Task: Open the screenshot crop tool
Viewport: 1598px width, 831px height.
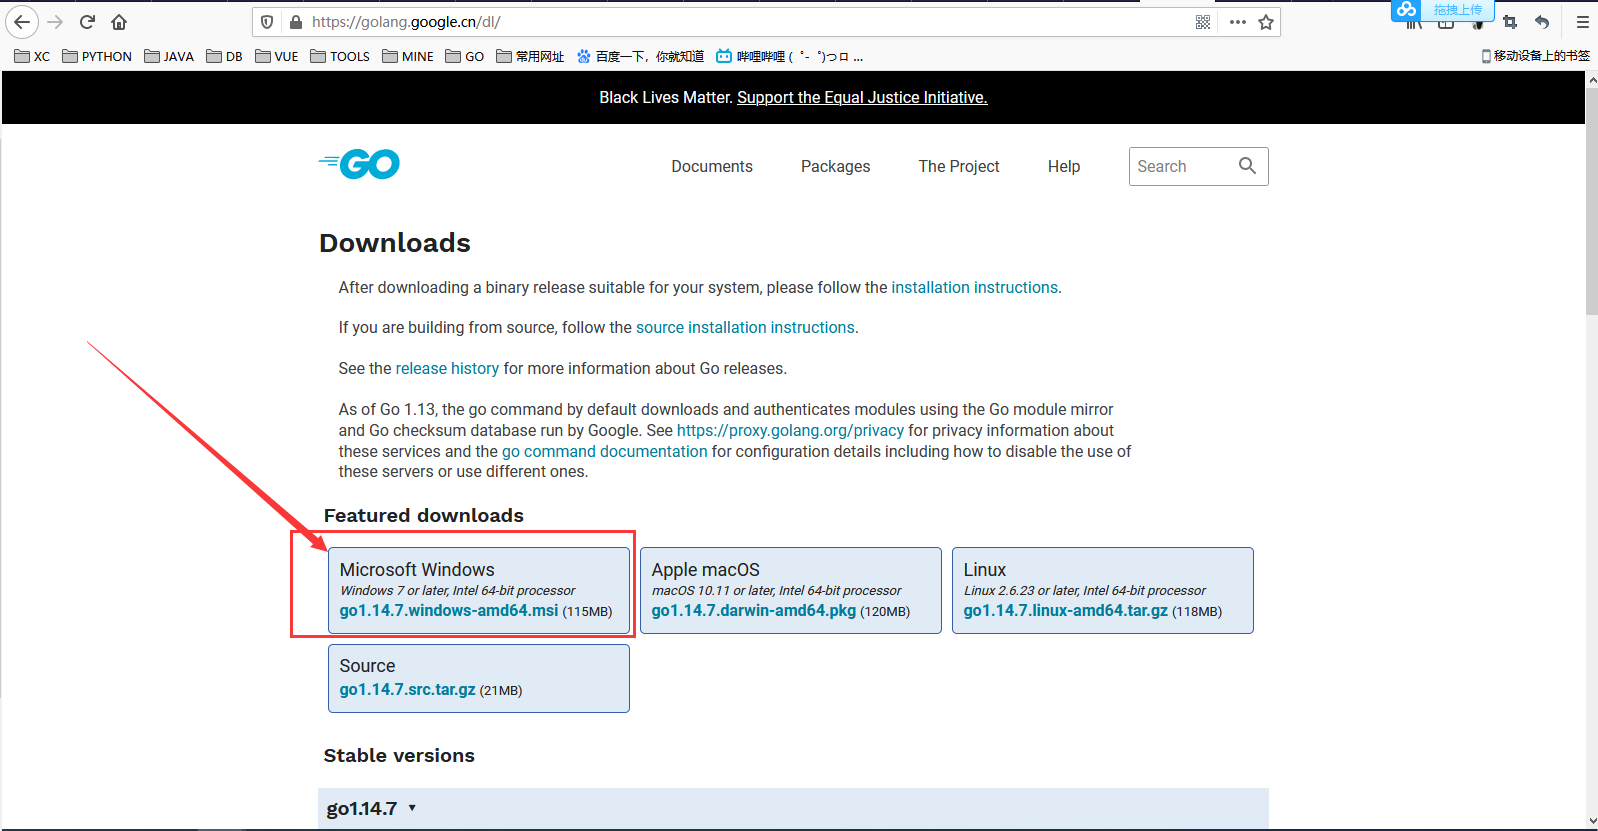Action: click(1510, 22)
